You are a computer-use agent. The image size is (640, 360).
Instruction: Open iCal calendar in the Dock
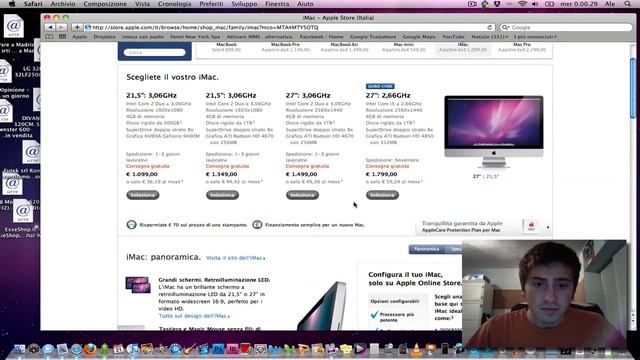tap(118, 349)
